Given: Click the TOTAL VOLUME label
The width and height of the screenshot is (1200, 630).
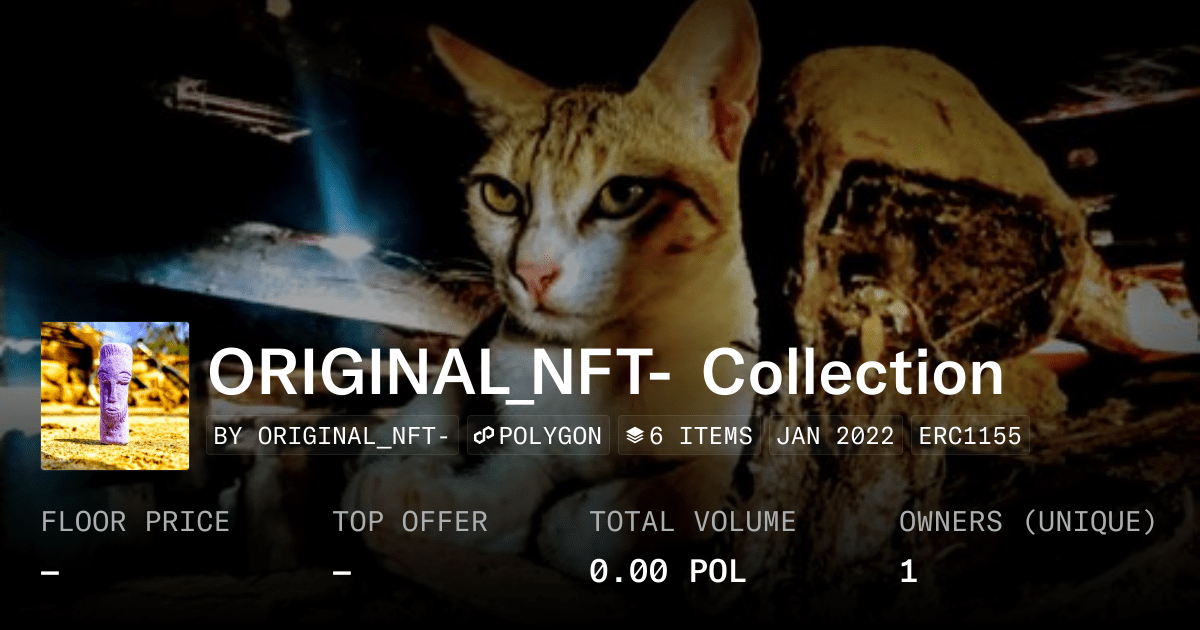Looking at the screenshot, I should (x=692, y=522).
